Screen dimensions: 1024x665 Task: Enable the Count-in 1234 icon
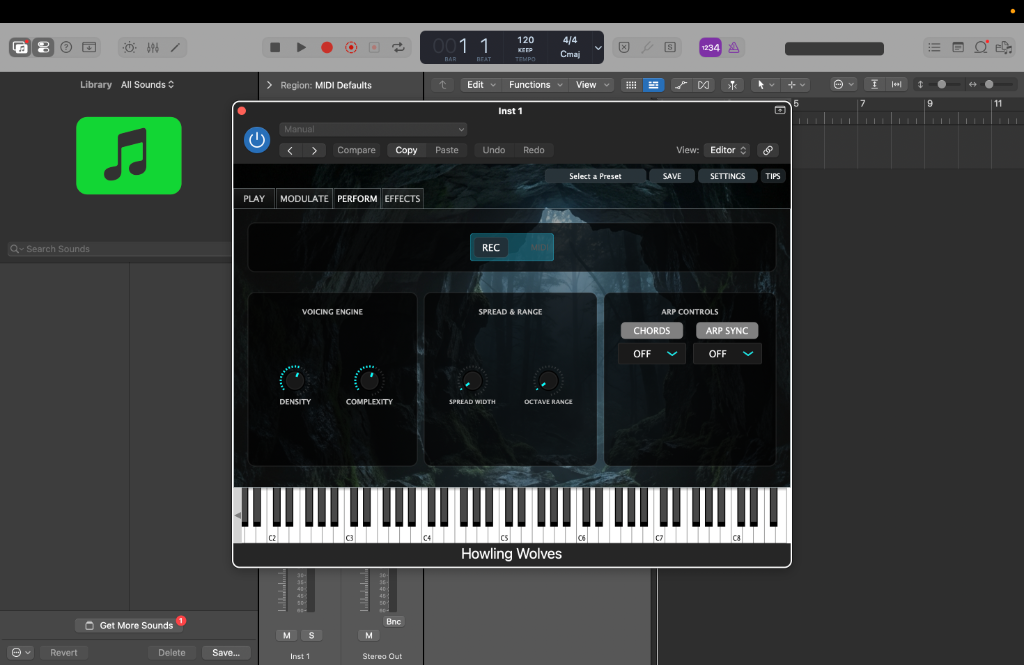coord(709,47)
